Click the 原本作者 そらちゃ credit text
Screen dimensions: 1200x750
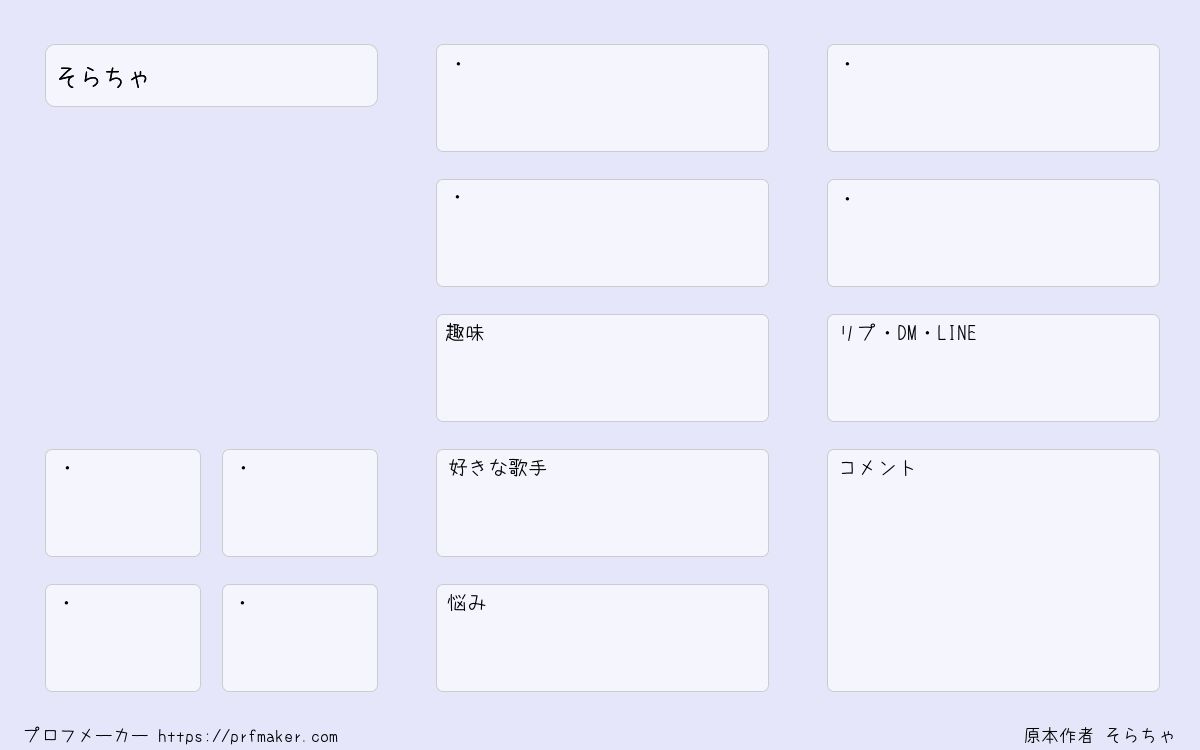tap(1099, 736)
